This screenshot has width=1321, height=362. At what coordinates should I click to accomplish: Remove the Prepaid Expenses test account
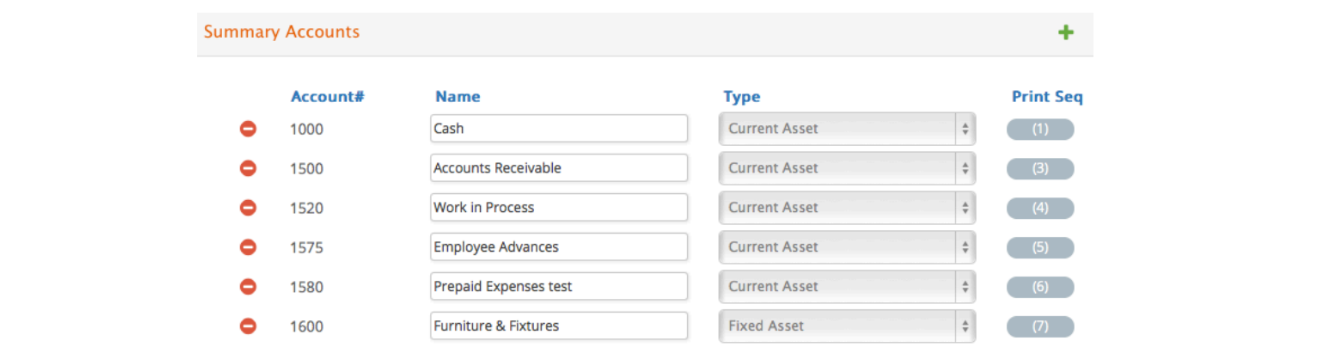pos(248,287)
